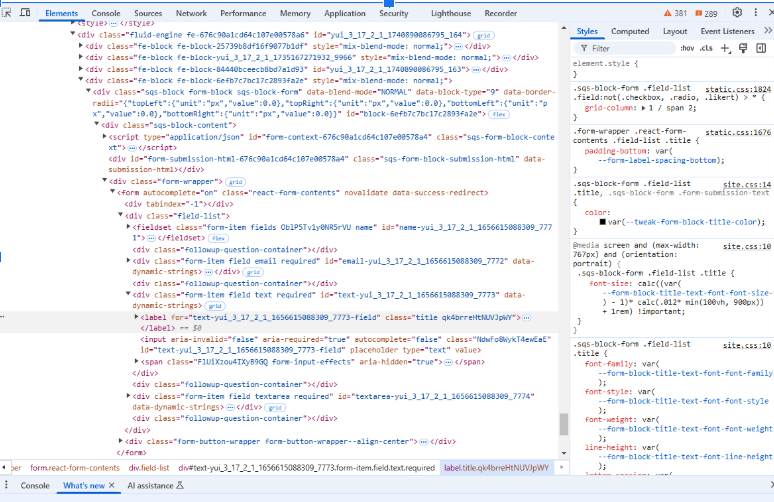Click the black color swatch for title color

pyautogui.click(x=603, y=222)
